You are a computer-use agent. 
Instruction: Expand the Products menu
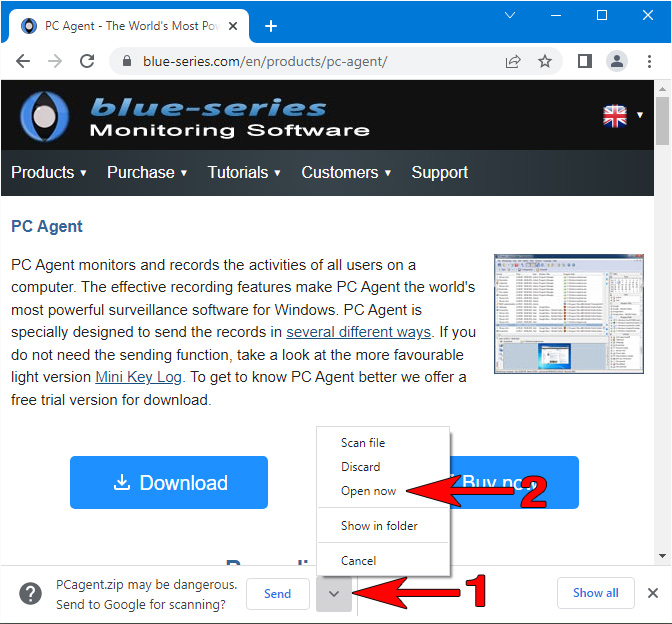[49, 172]
